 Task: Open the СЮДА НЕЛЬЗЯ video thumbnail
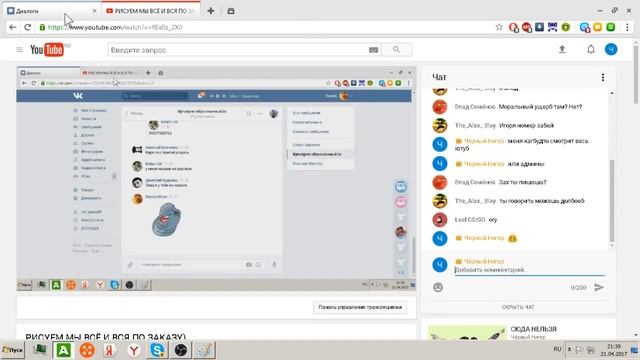click(x=467, y=333)
